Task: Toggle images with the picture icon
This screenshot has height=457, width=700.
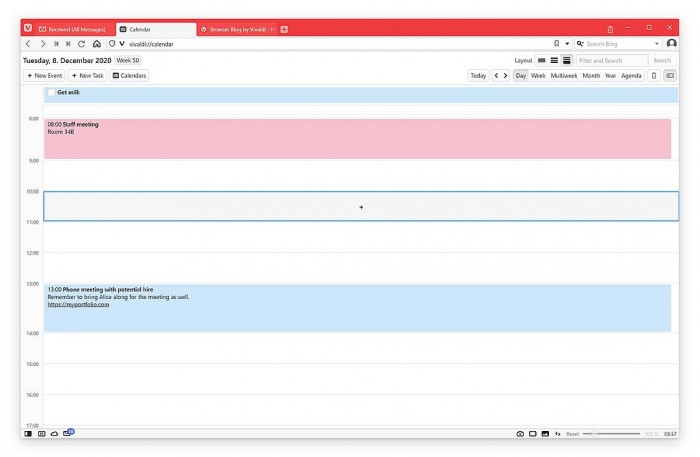Action: [545, 434]
